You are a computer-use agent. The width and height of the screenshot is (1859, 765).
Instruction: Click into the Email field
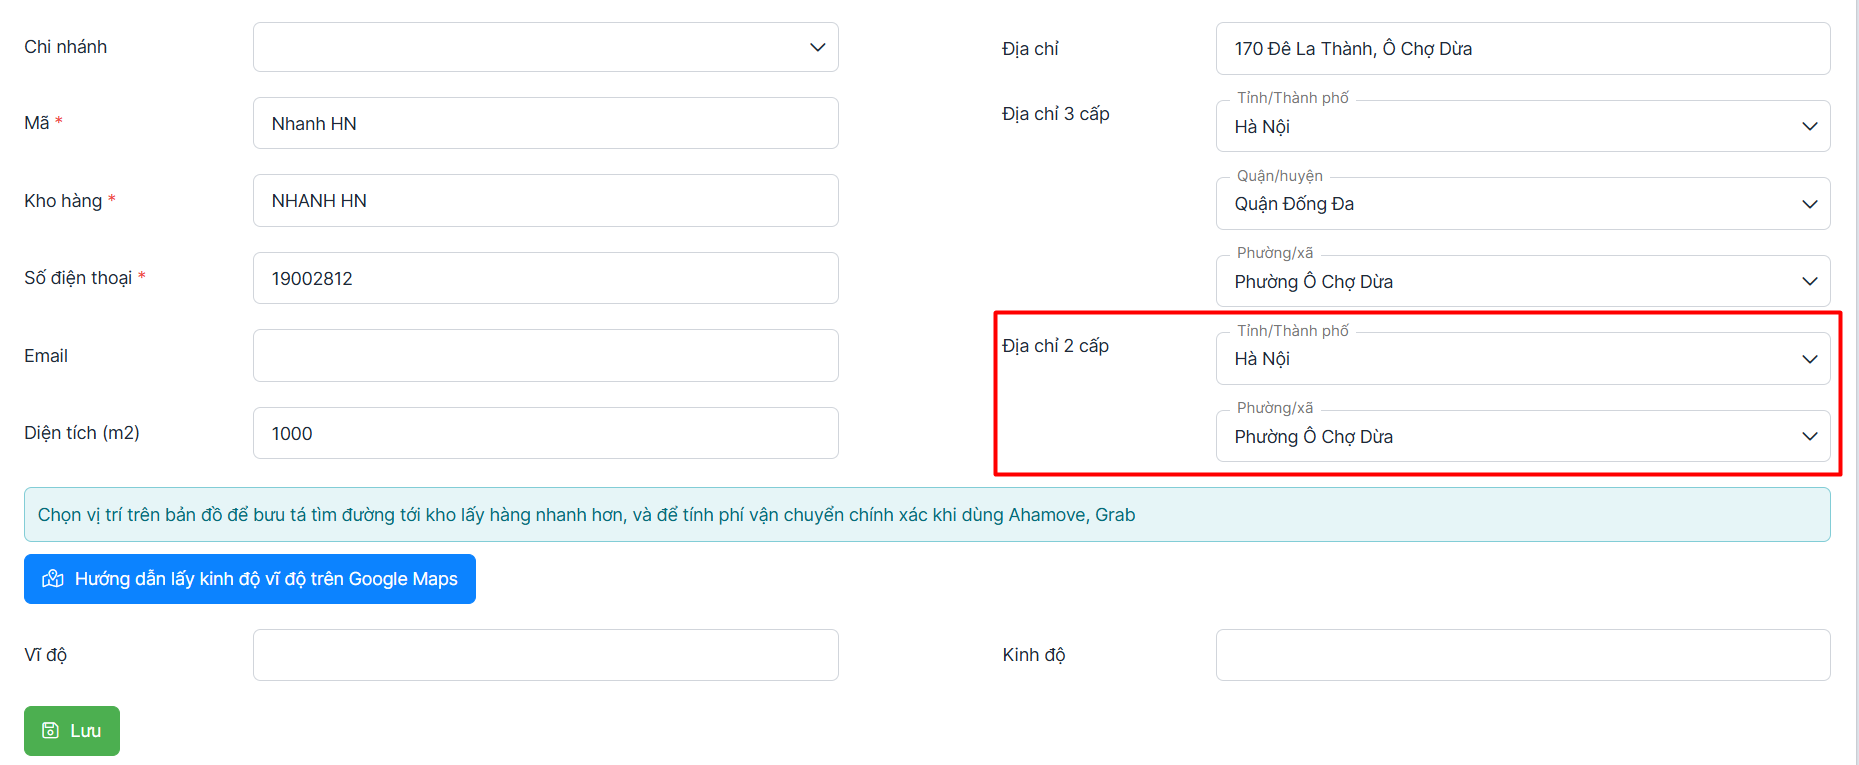[545, 356]
